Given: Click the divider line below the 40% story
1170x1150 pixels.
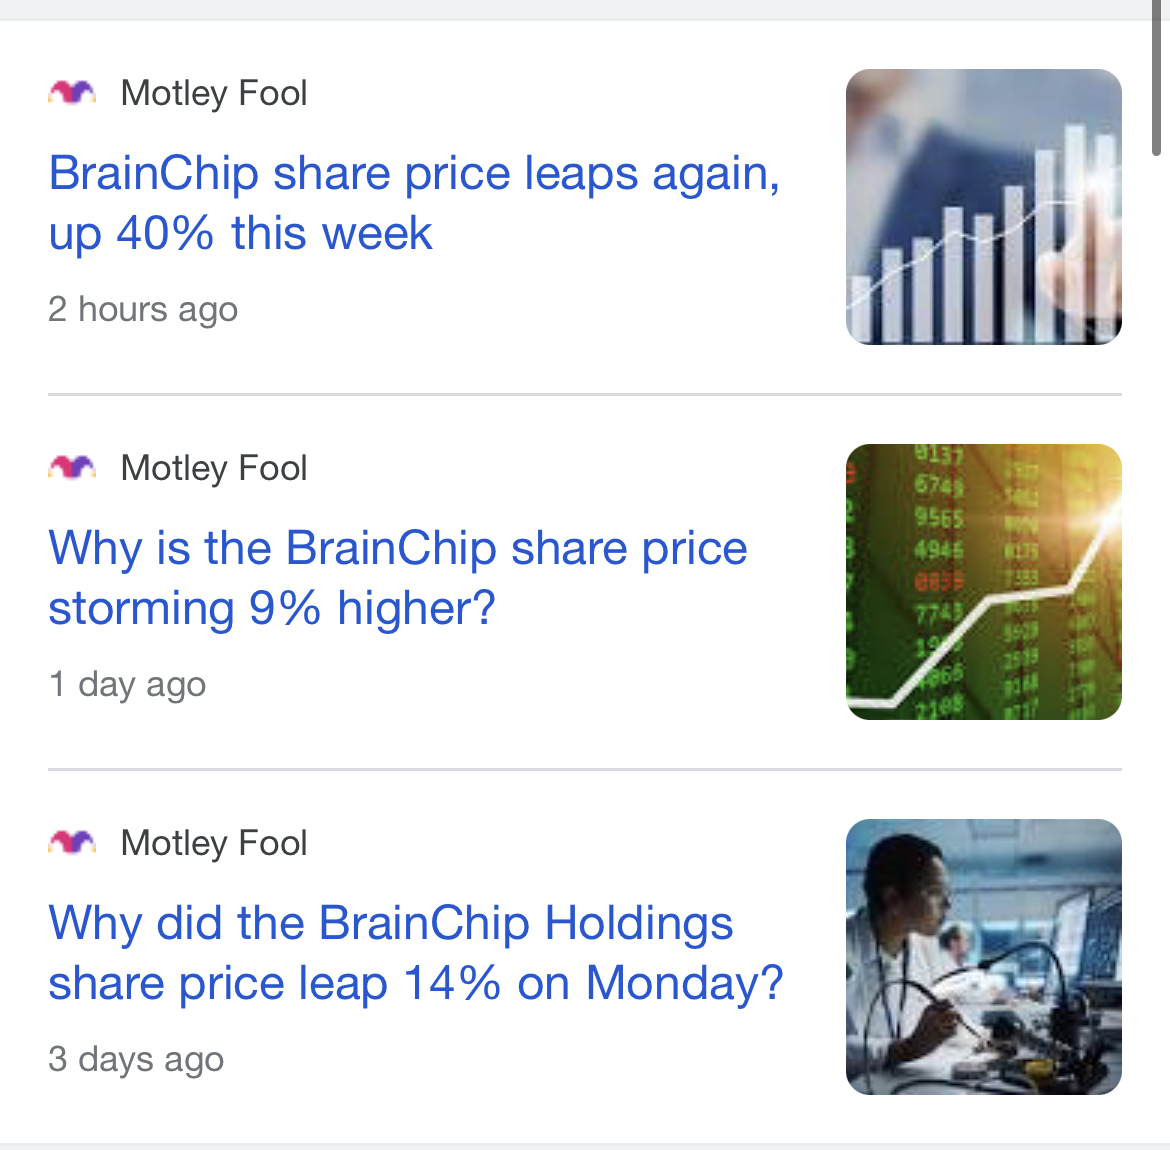Looking at the screenshot, I should [585, 394].
